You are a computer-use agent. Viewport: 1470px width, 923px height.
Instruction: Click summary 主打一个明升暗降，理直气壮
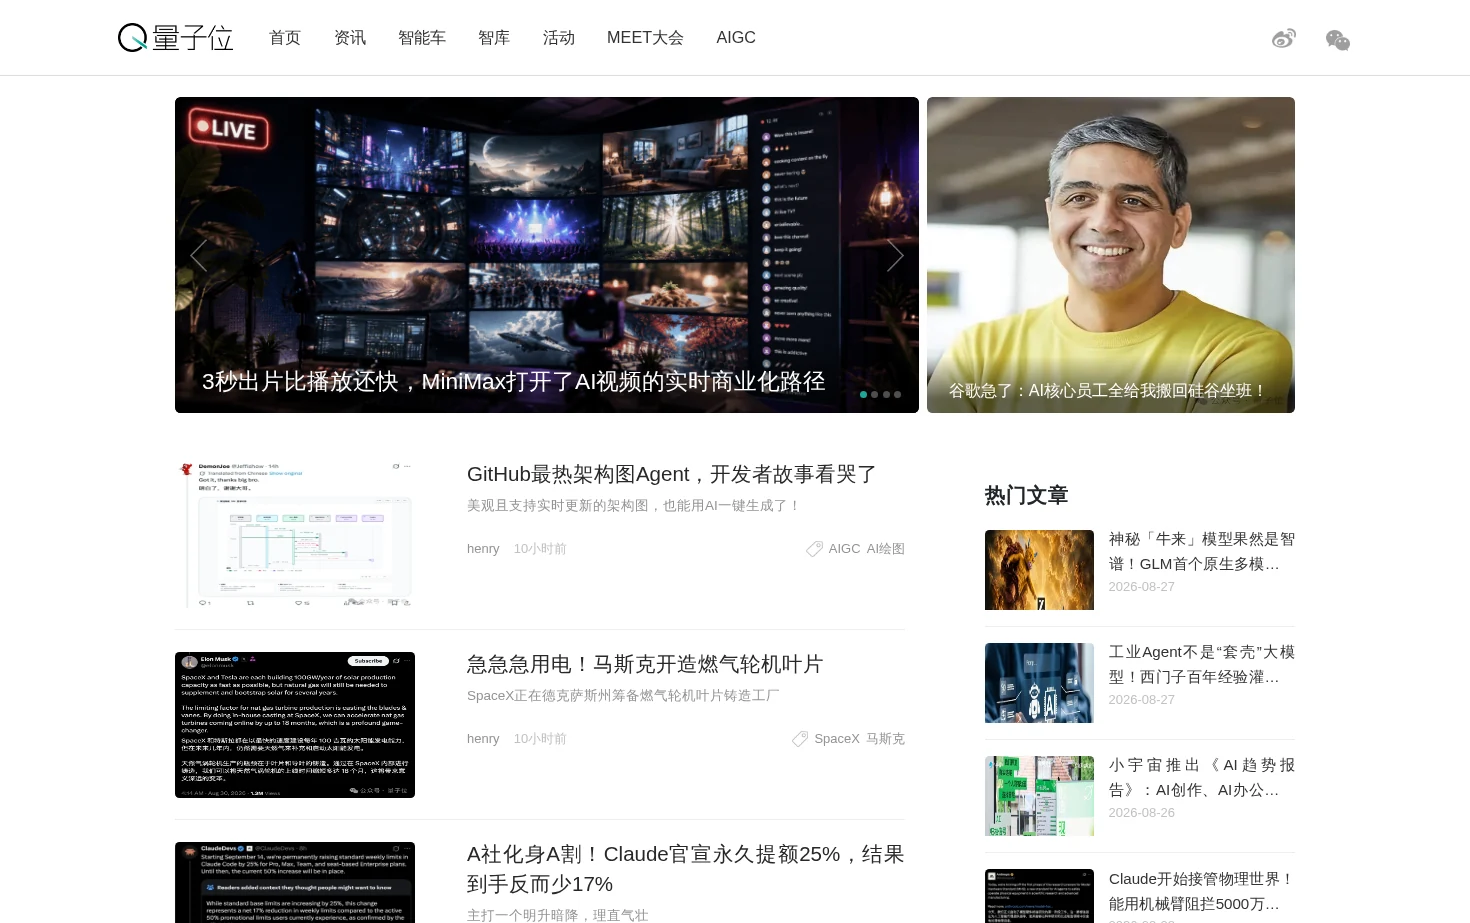[558, 915]
